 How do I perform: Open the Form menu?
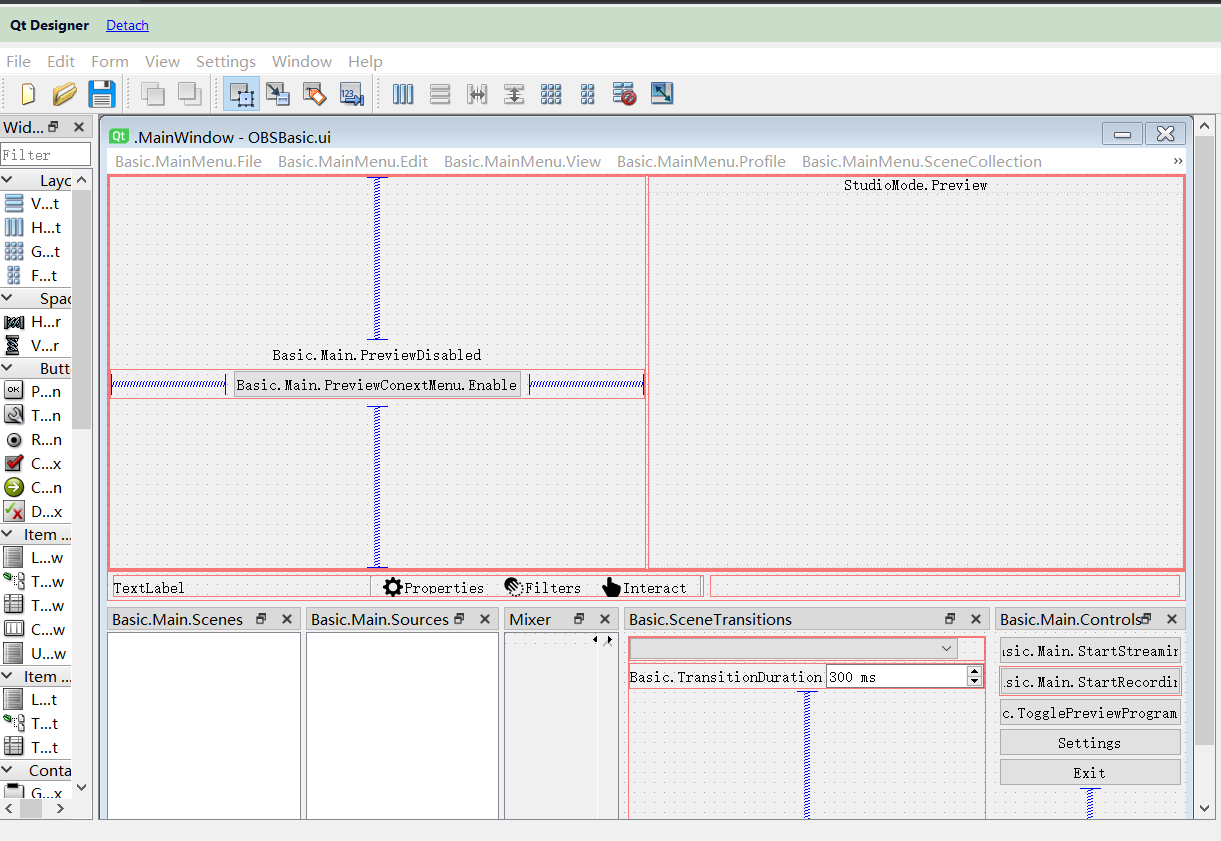(110, 61)
